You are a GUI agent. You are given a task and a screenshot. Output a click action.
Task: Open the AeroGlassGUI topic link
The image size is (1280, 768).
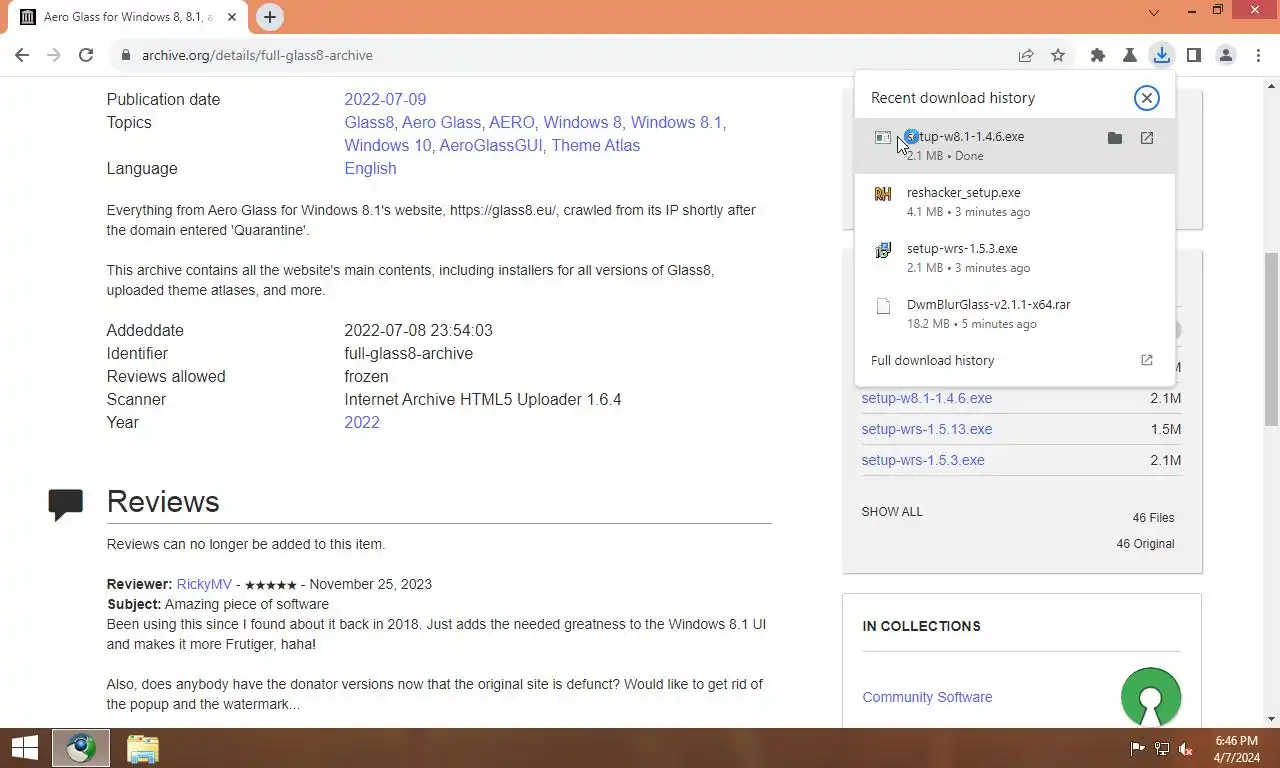click(491, 145)
